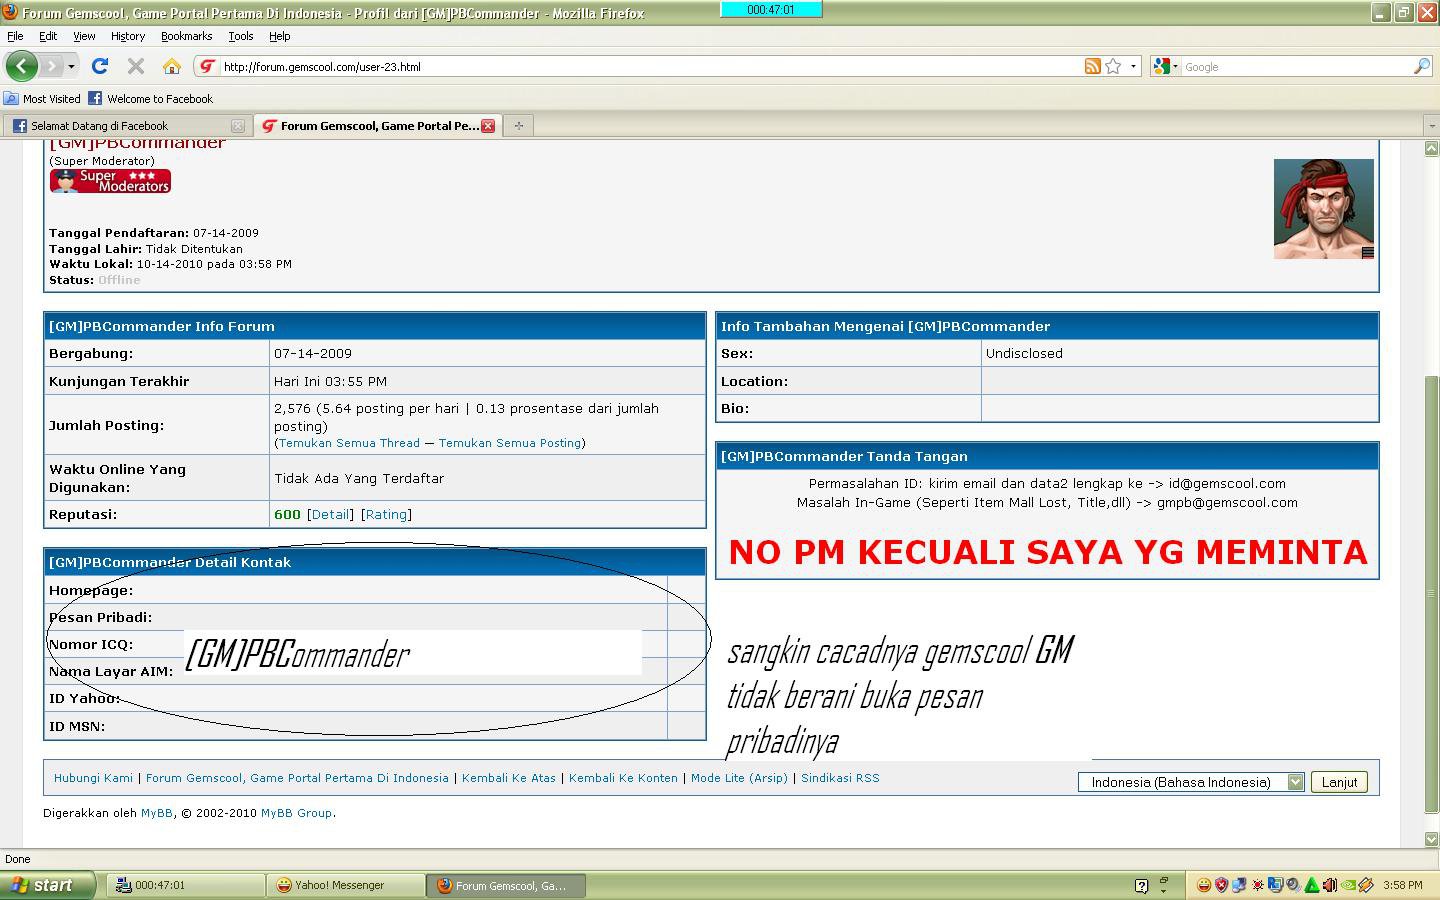This screenshot has width=1440, height=900.
Task: Open the Most Visited bookmarks folder
Action: [42, 99]
